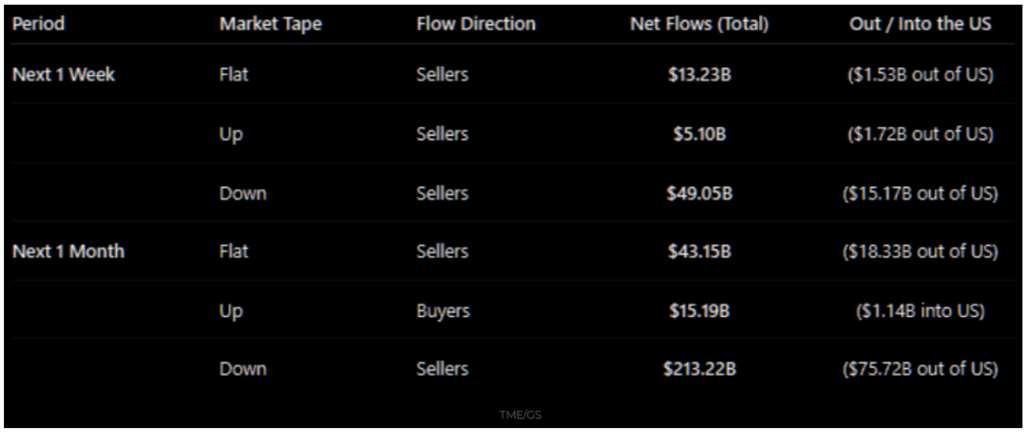Click the ($75.72B out of US) cell

coord(920,369)
